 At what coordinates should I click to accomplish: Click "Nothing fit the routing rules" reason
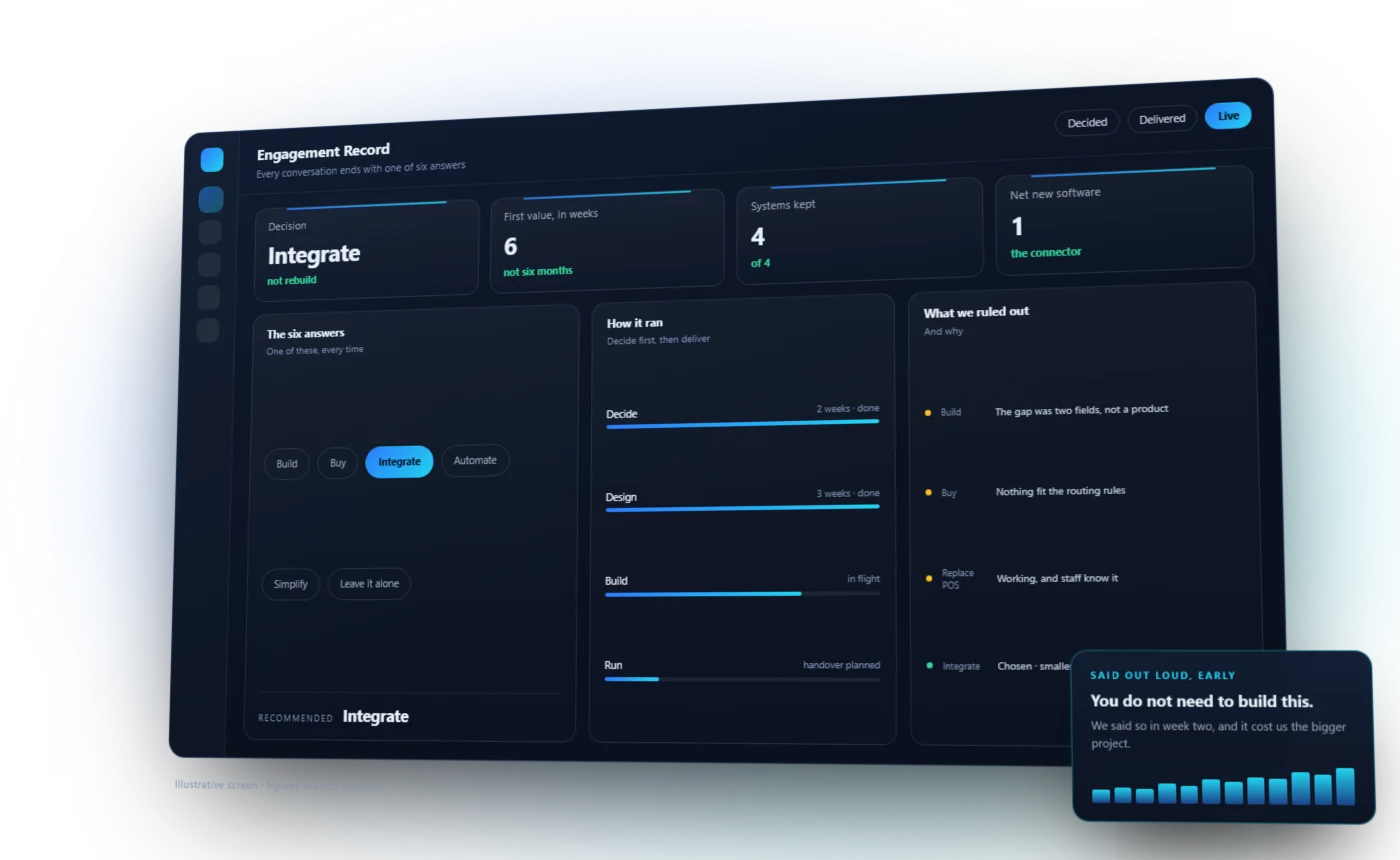pyautogui.click(x=1061, y=491)
